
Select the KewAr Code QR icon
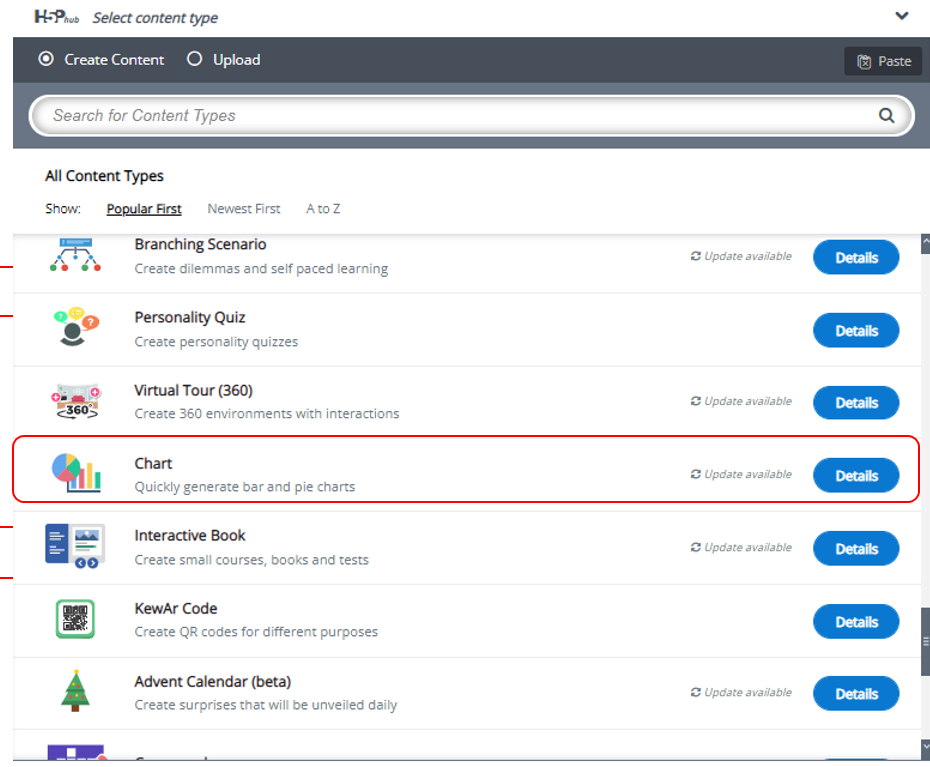(75, 620)
